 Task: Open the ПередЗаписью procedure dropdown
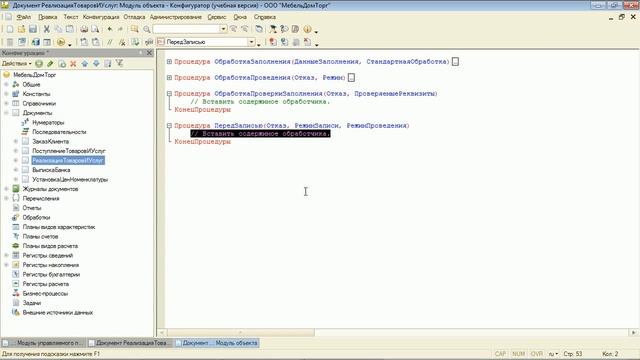click(251, 42)
